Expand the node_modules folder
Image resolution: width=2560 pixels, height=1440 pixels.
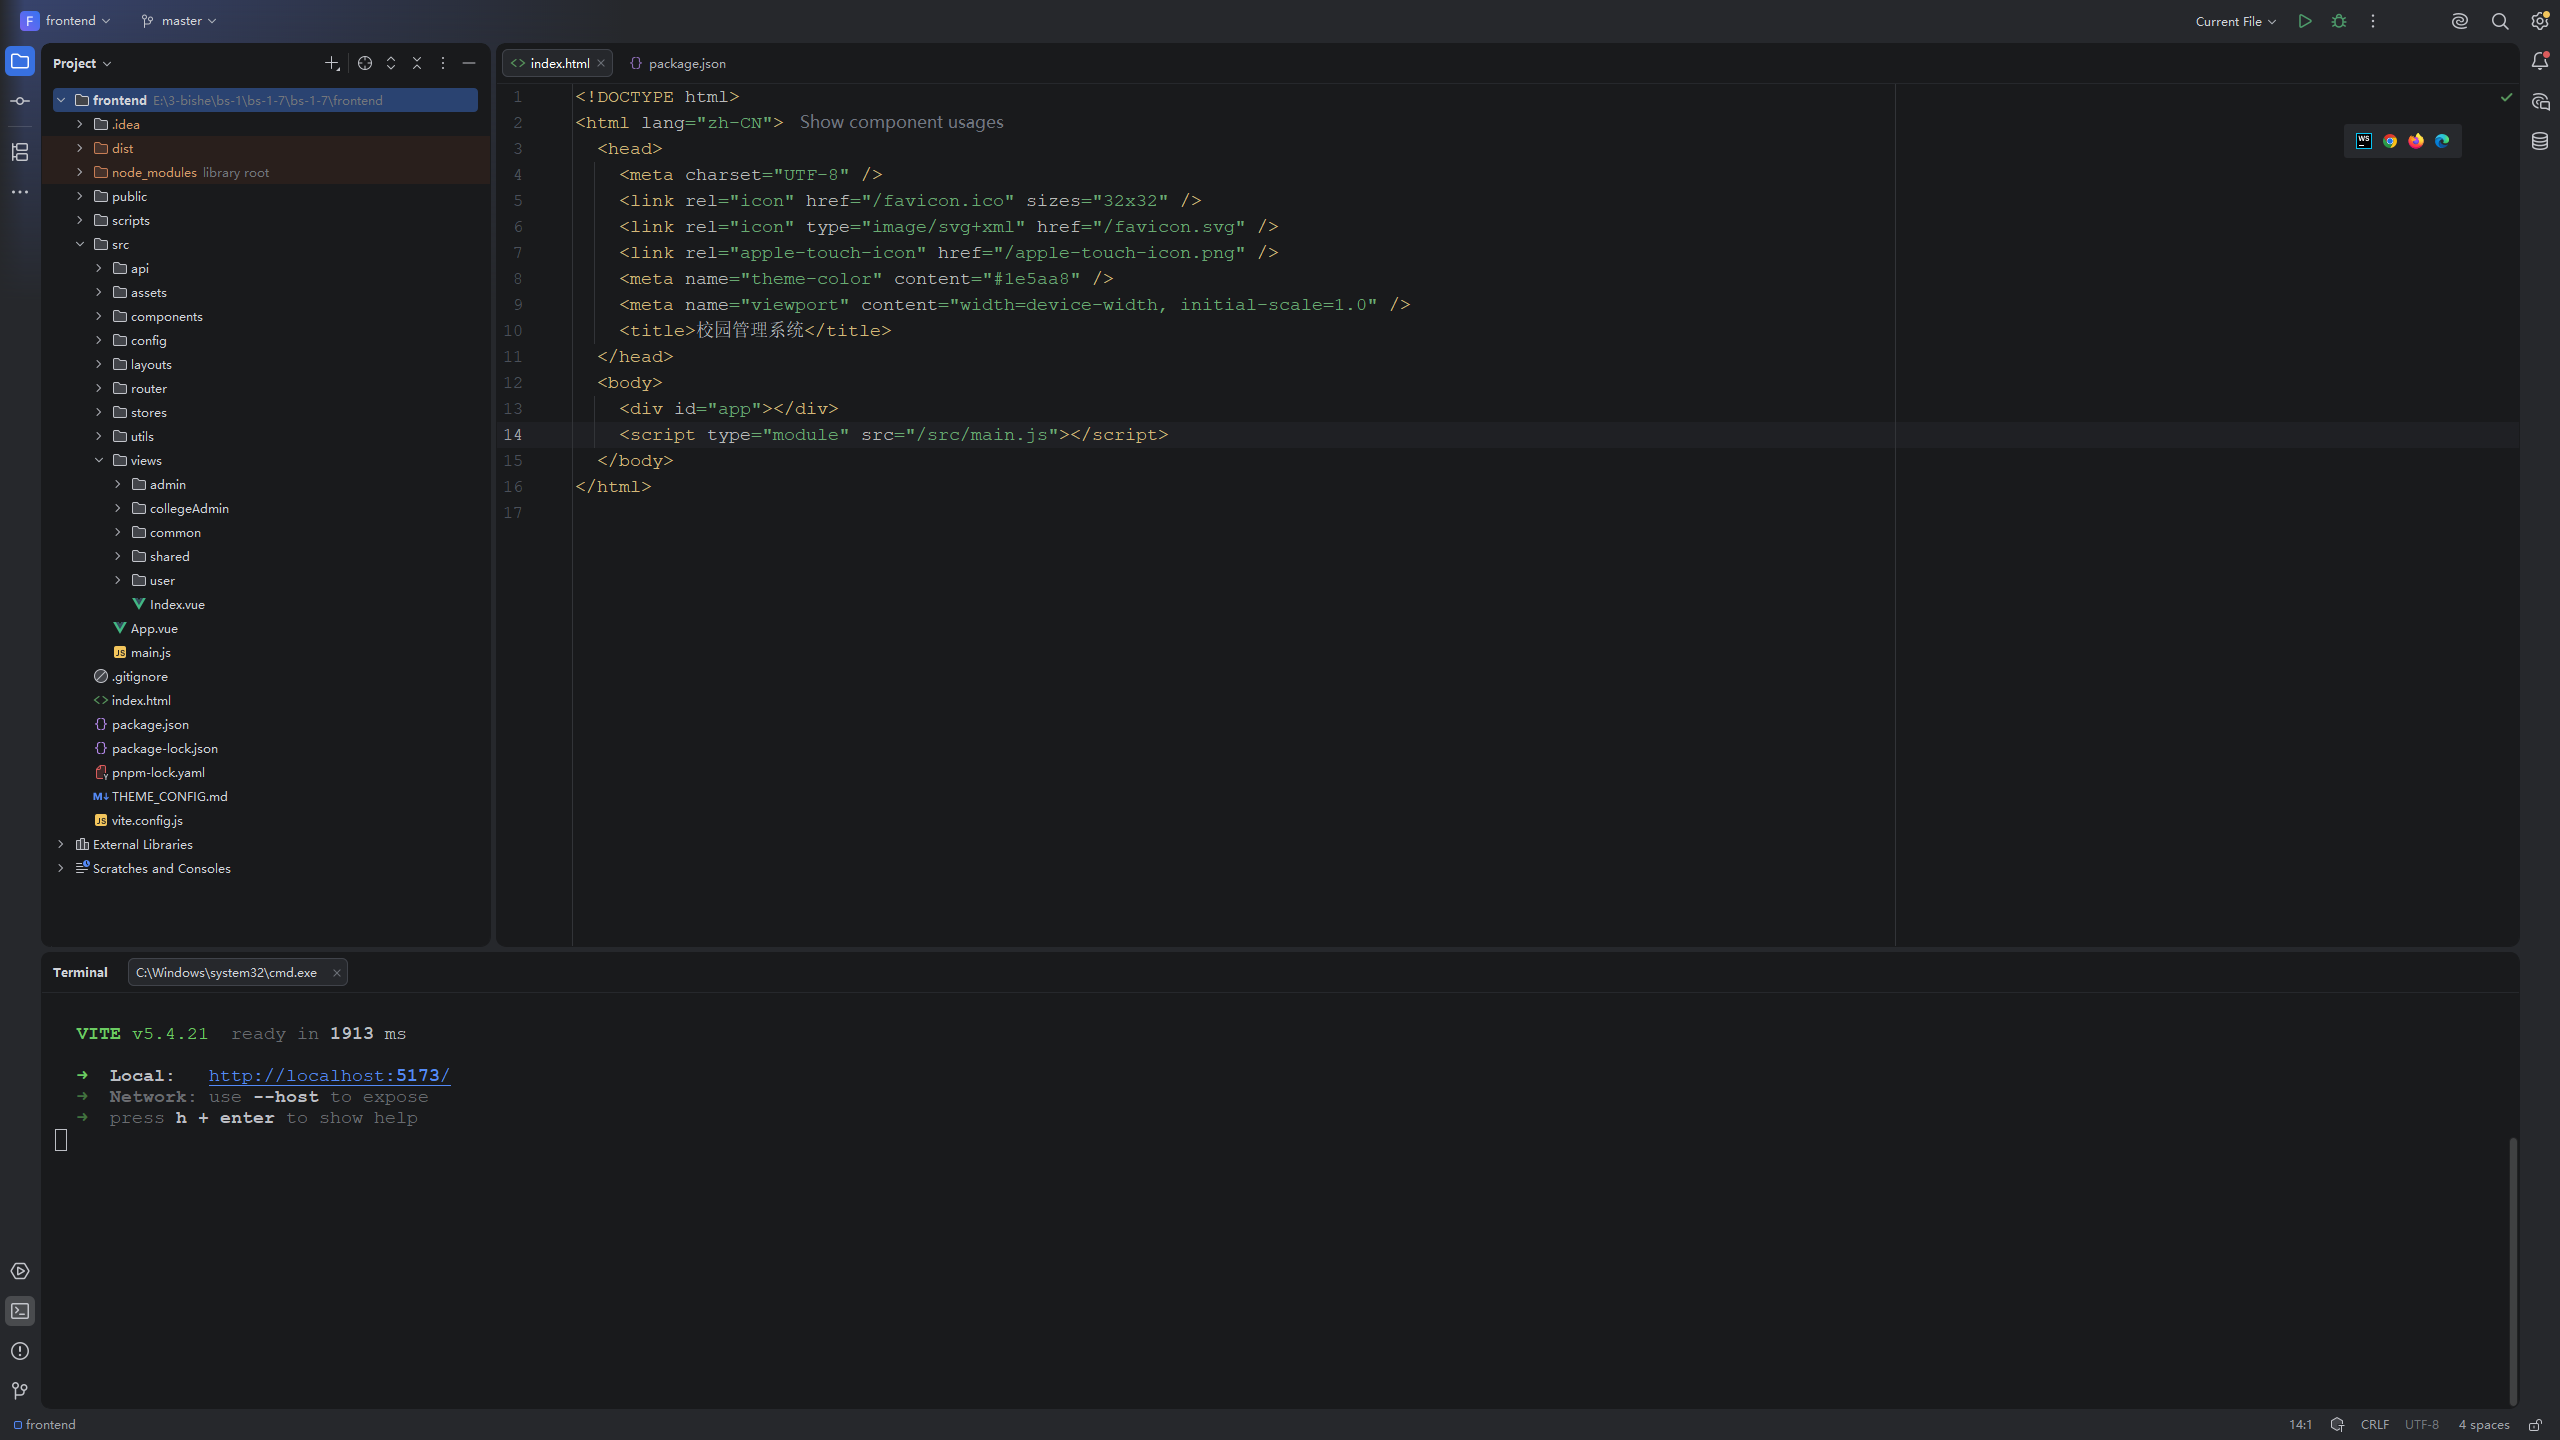coord(80,172)
